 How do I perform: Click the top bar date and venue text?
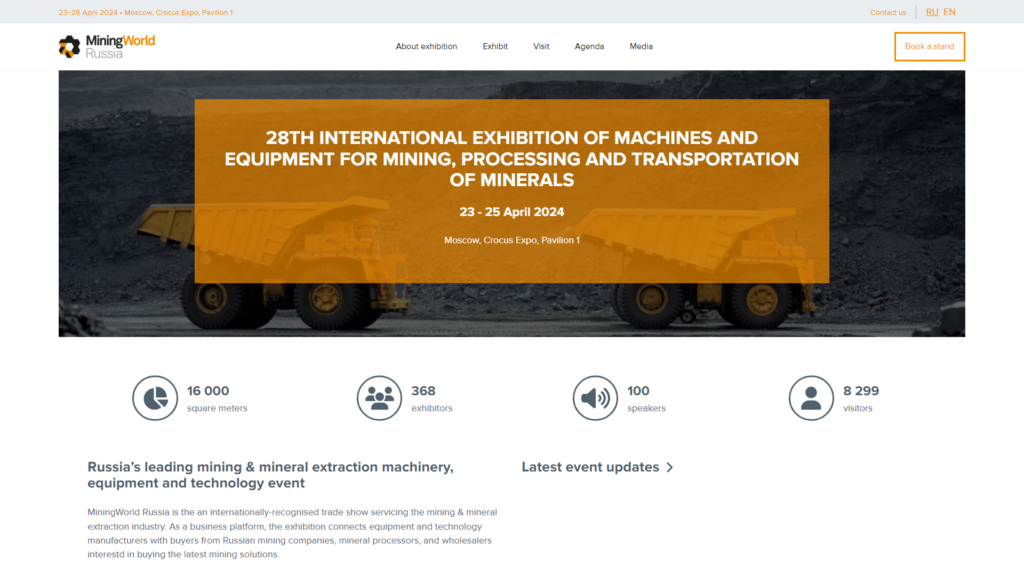click(146, 12)
